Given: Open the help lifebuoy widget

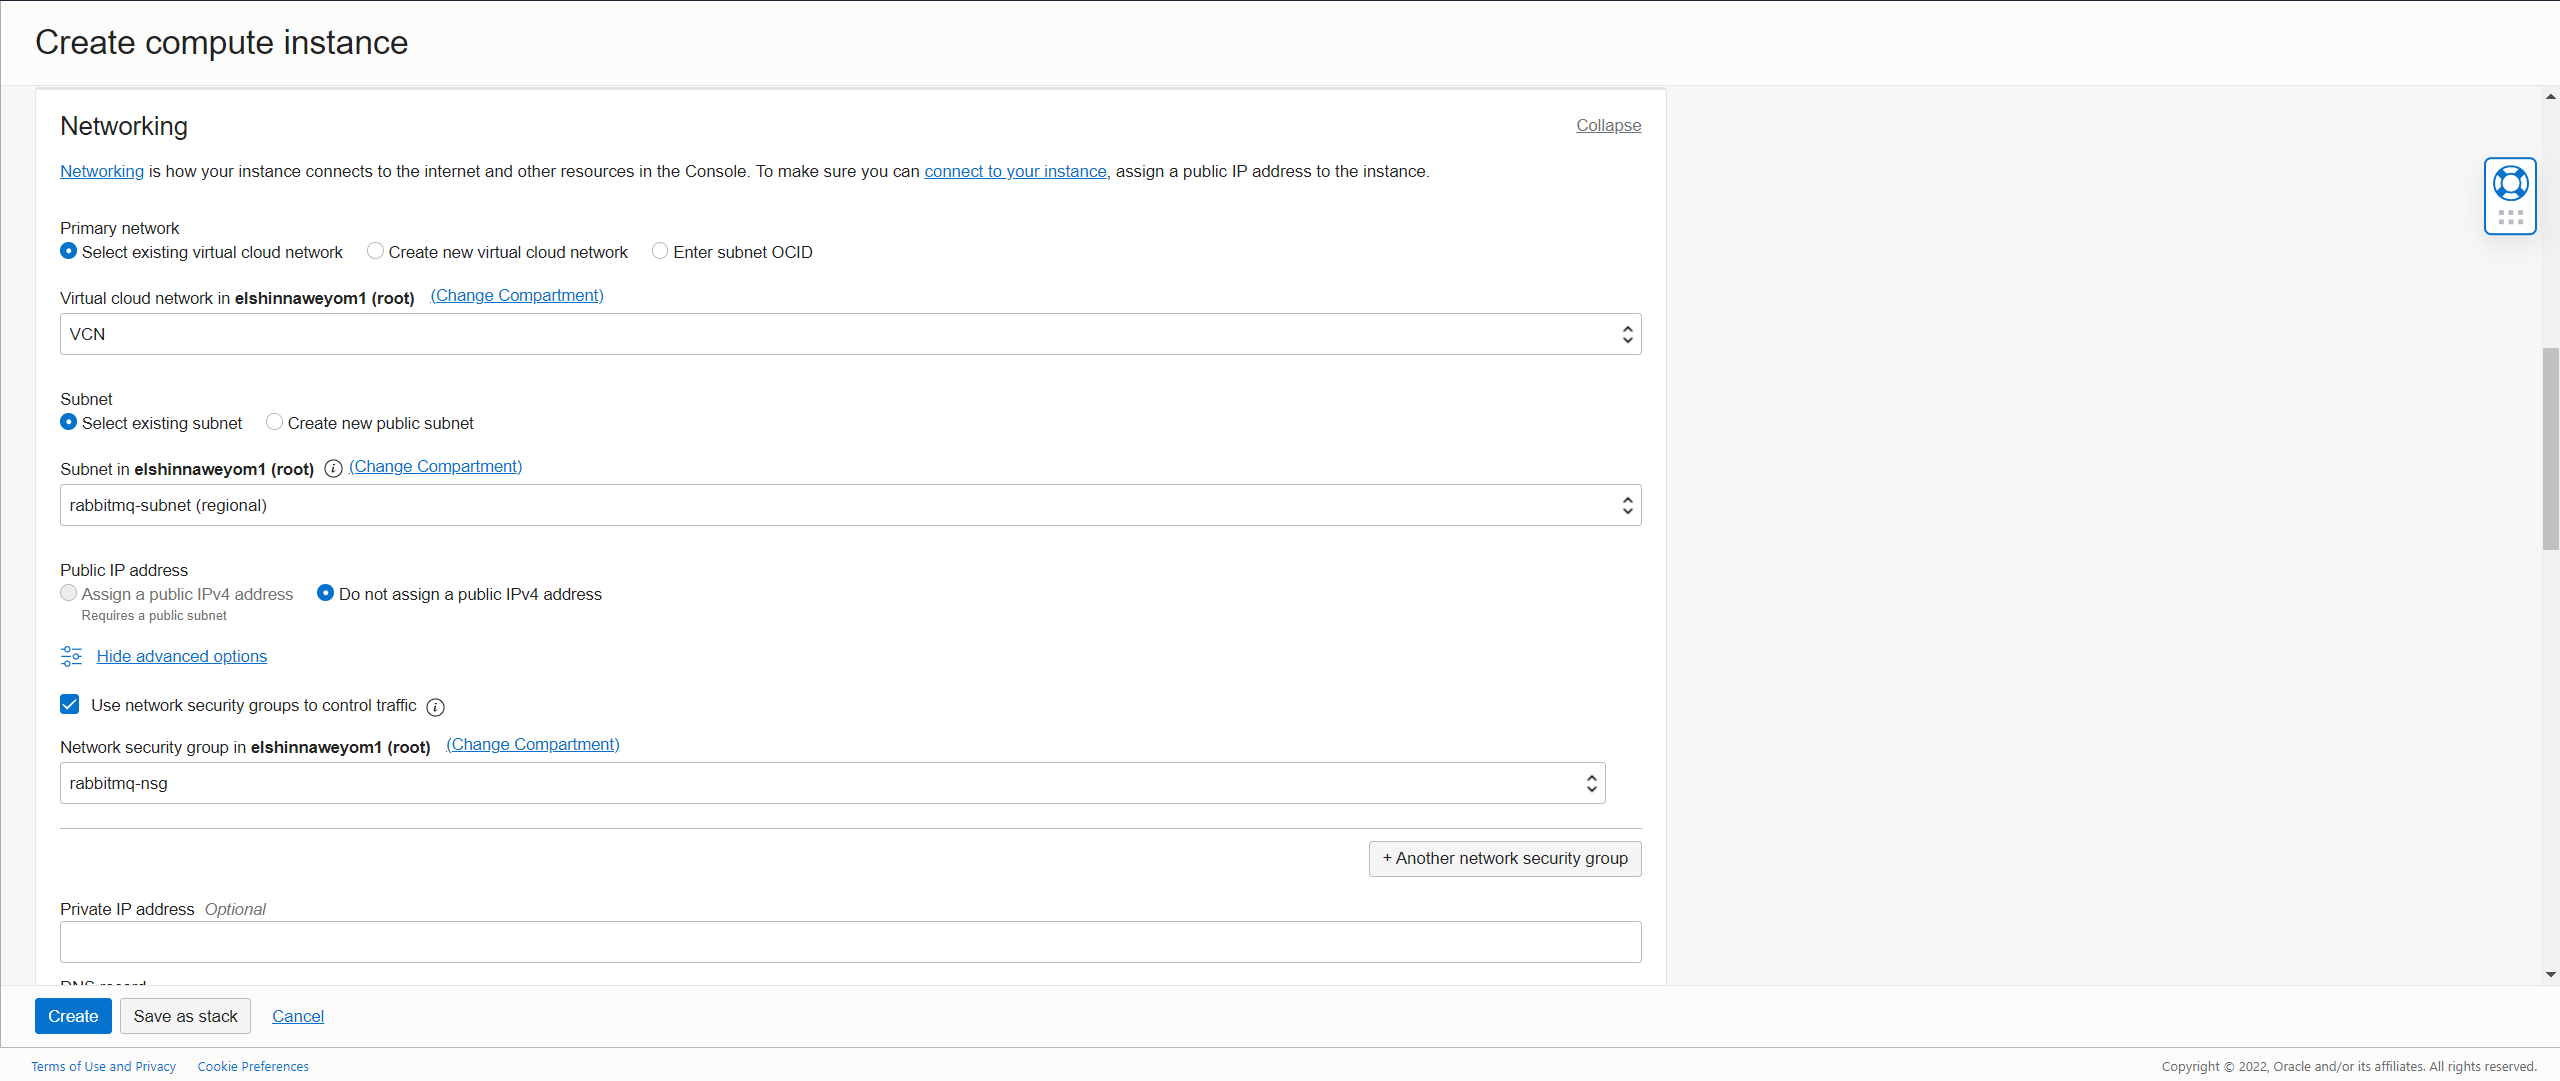Looking at the screenshot, I should click(x=2510, y=182).
